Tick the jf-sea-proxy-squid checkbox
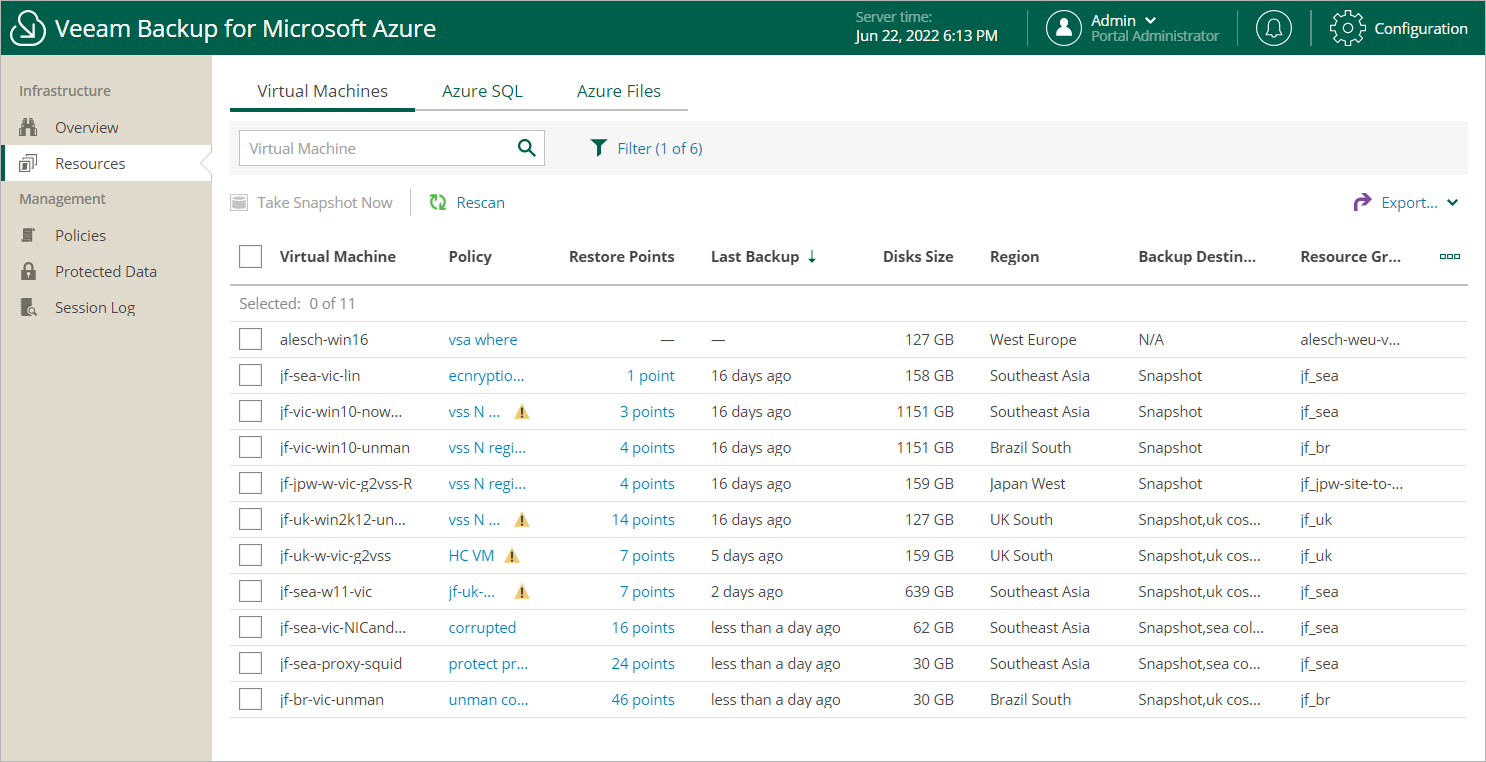 pyautogui.click(x=250, y=663)
